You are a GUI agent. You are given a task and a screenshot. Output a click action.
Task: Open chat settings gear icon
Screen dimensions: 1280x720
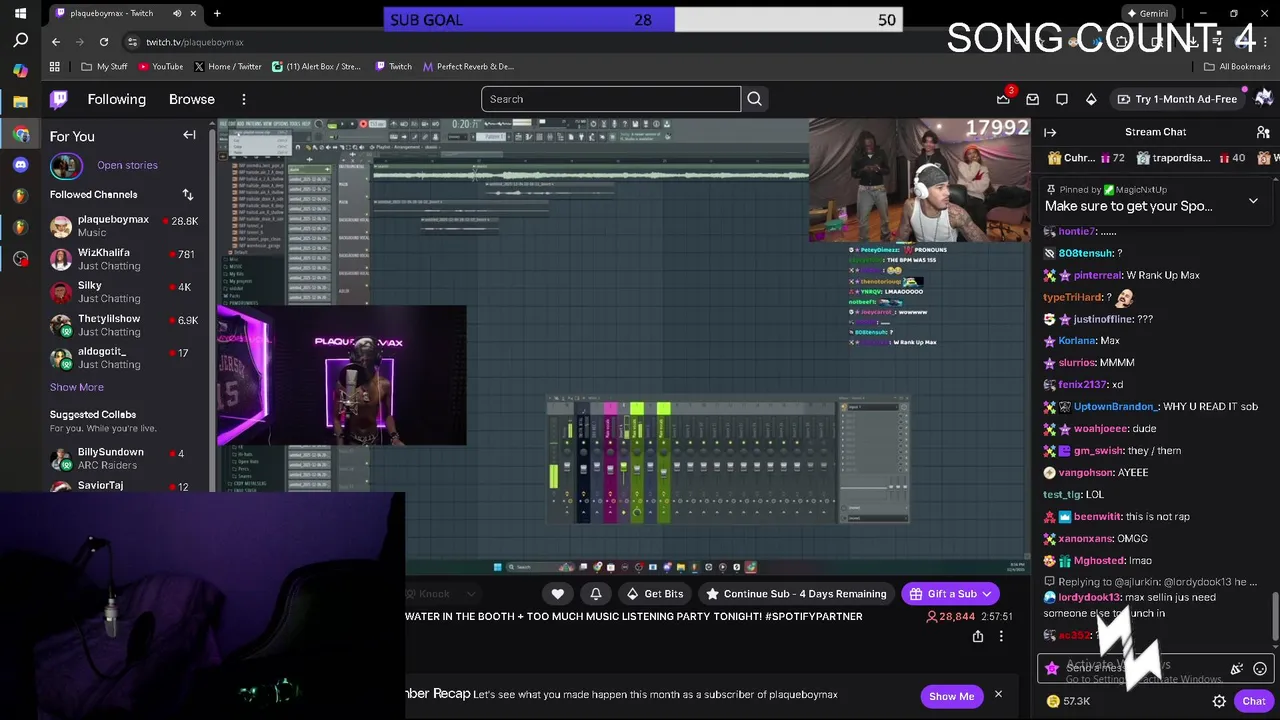(1219, 701)
